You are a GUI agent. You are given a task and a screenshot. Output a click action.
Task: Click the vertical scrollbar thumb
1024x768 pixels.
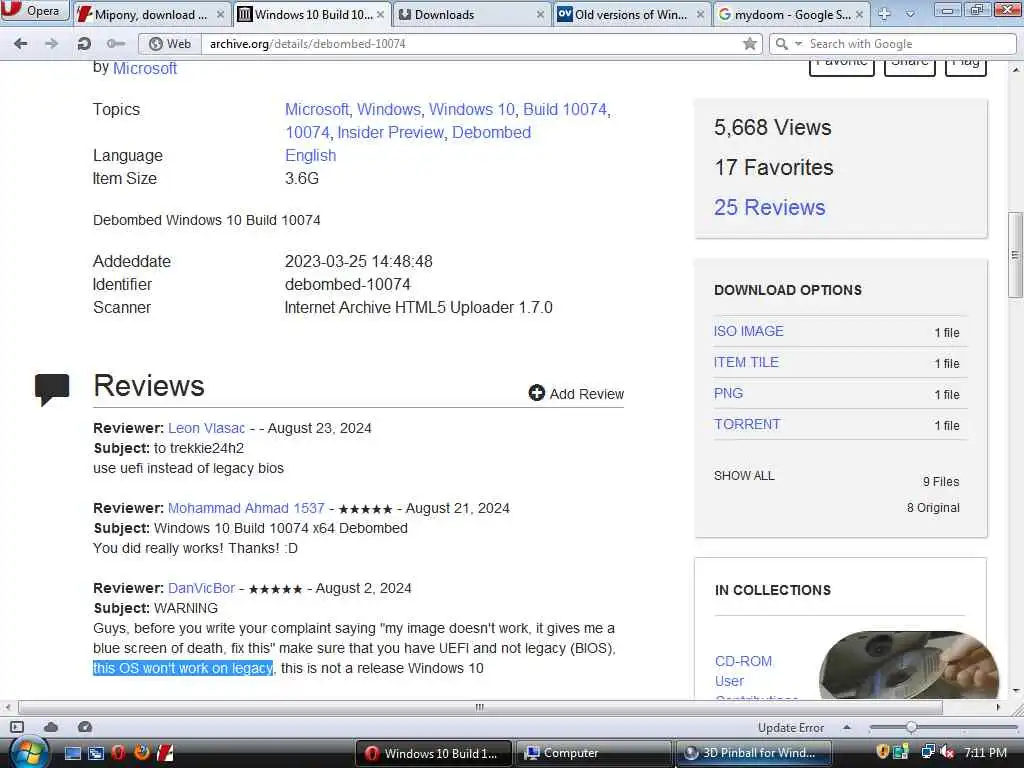pos(1016,255)
